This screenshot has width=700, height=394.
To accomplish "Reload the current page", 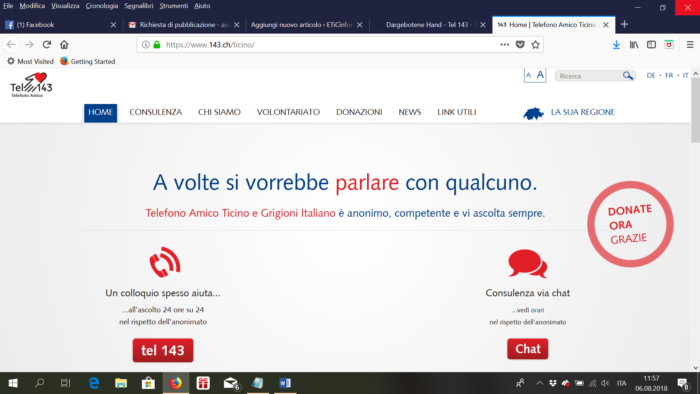I will point(46,45).
